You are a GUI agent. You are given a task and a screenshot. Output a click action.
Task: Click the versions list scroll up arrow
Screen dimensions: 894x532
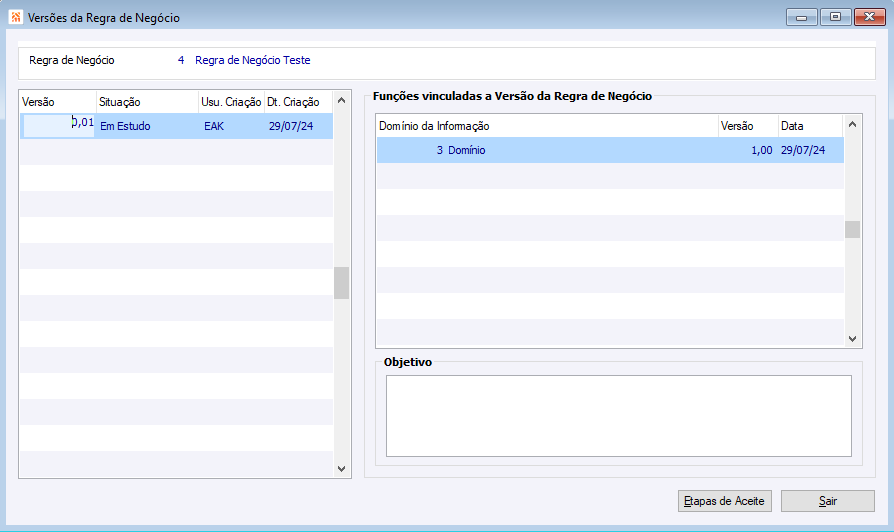click(342, 100)
